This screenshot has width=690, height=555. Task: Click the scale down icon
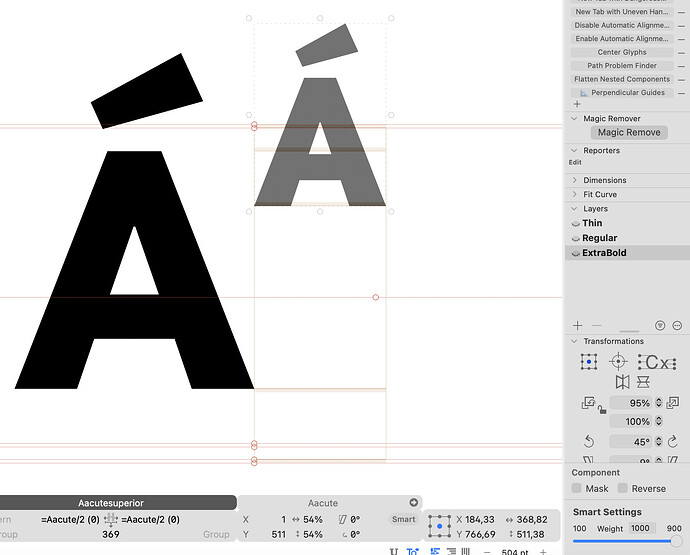click(589, 403)
